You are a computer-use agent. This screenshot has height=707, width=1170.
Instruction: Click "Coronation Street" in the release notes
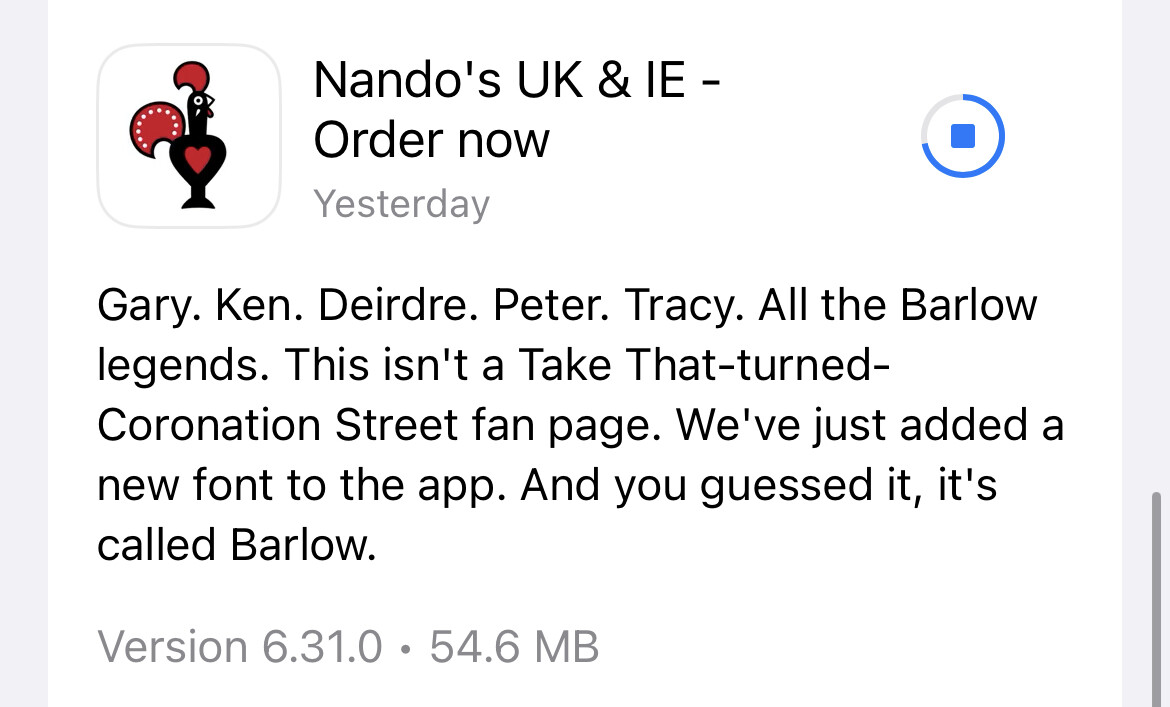point(277,425)
